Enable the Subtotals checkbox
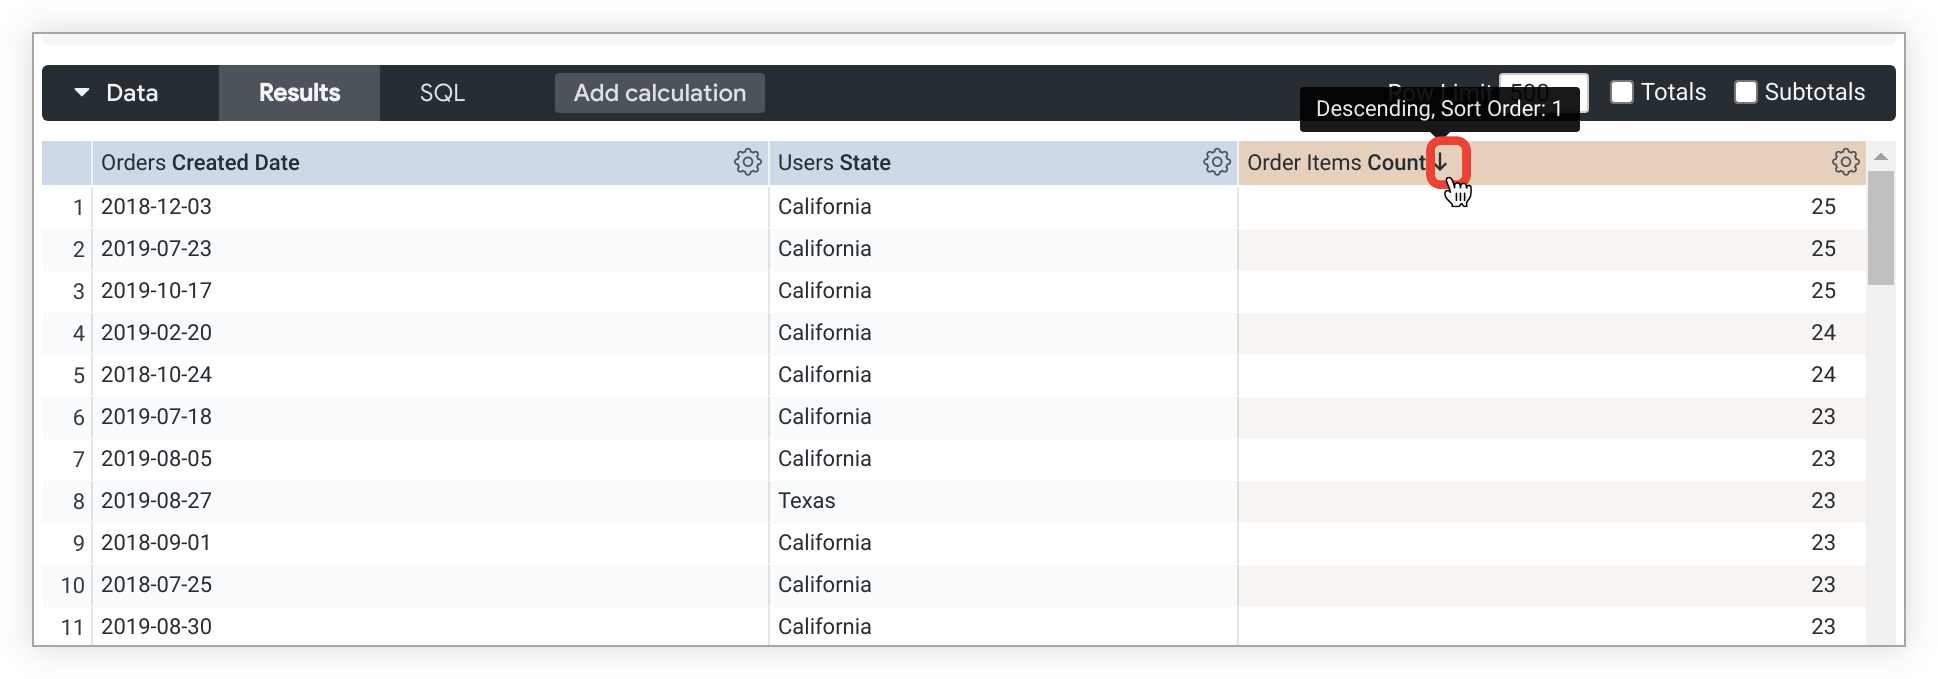1938x679 pixels. [1746, 92]
